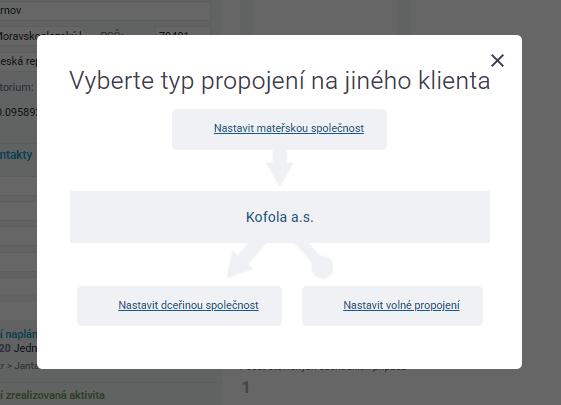Click the dialog heading Vyberte typ propojení

pos(279,81)
